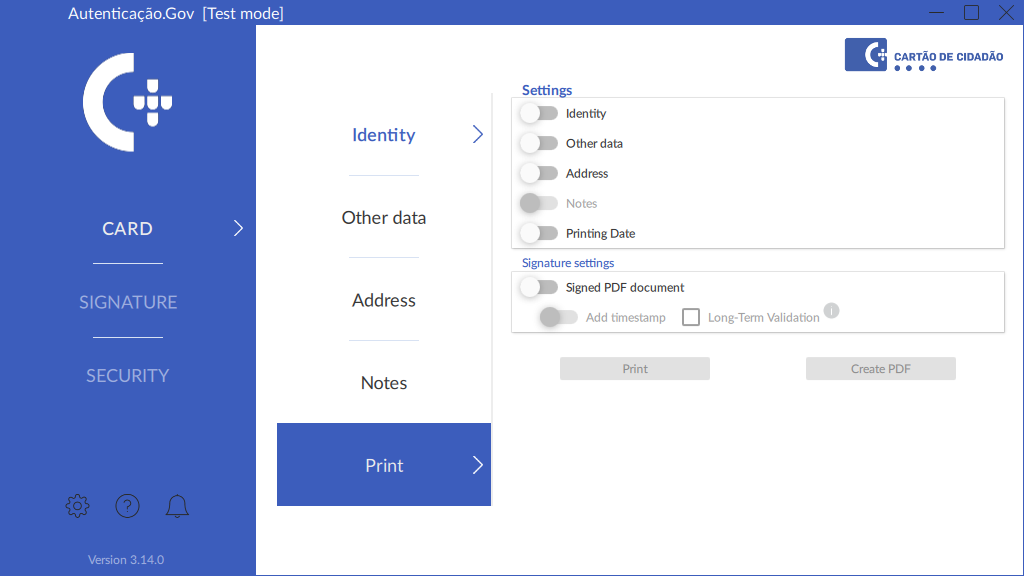Open settings with the gear icon
Image resolution: width=1024 pixels, height=576 pixels.
[77, 506]
